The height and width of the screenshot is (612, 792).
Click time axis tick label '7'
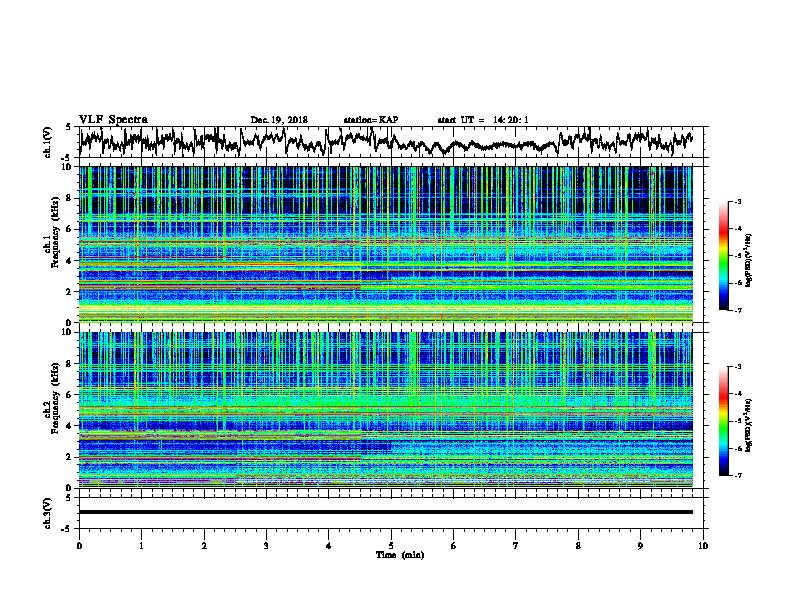click(x=516, y=546)
